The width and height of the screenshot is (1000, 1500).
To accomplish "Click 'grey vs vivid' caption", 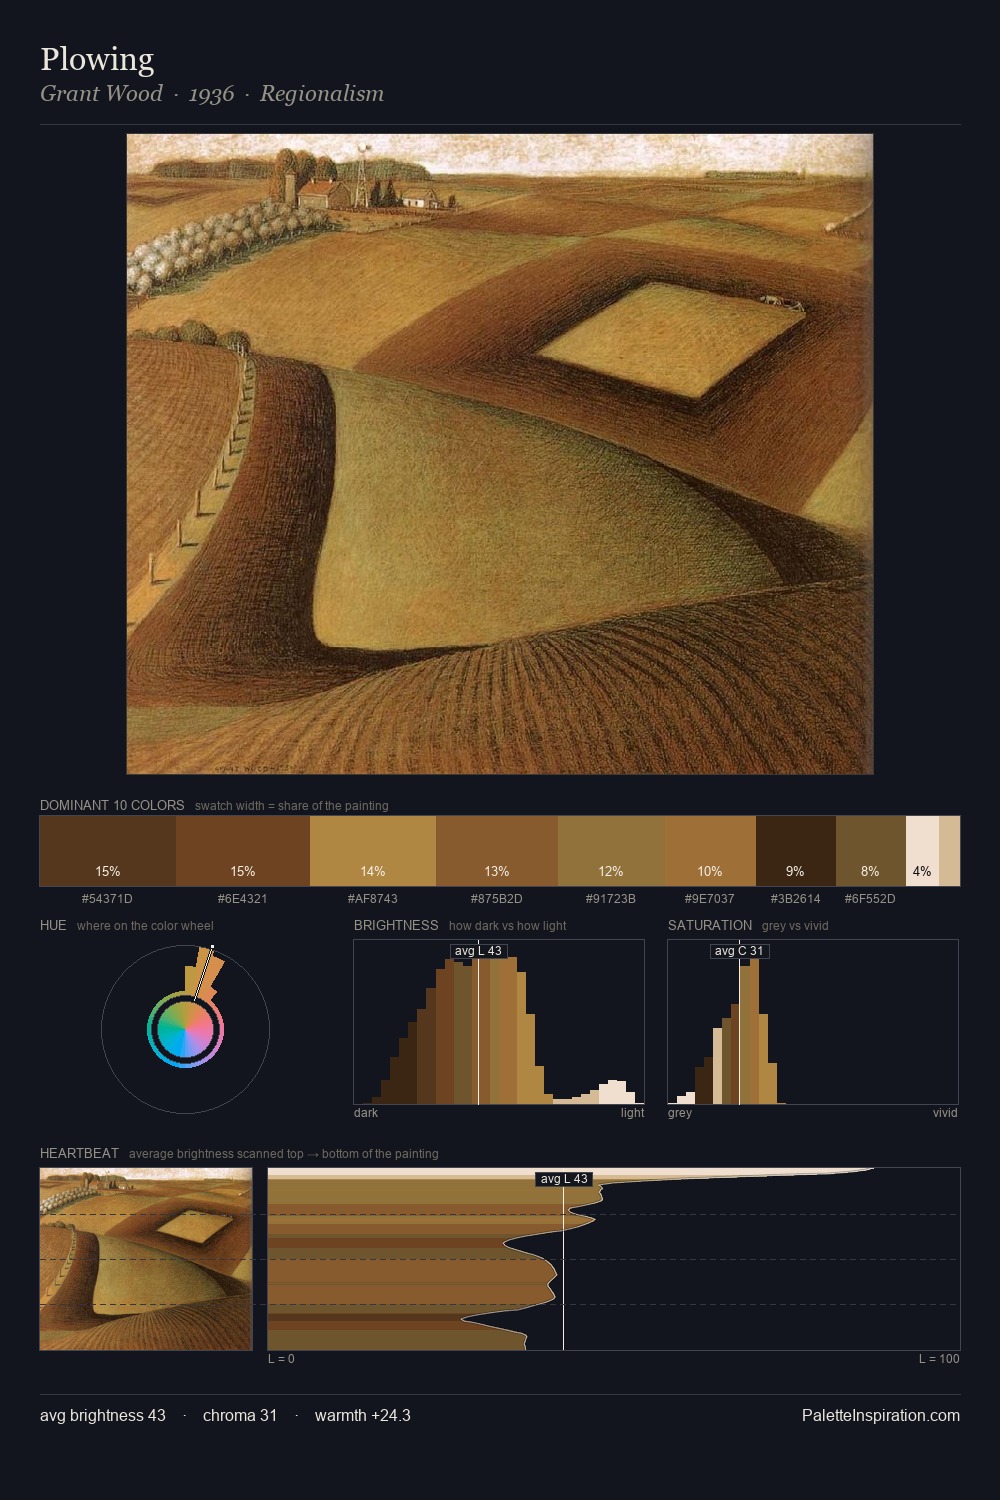I will point(795,926).
